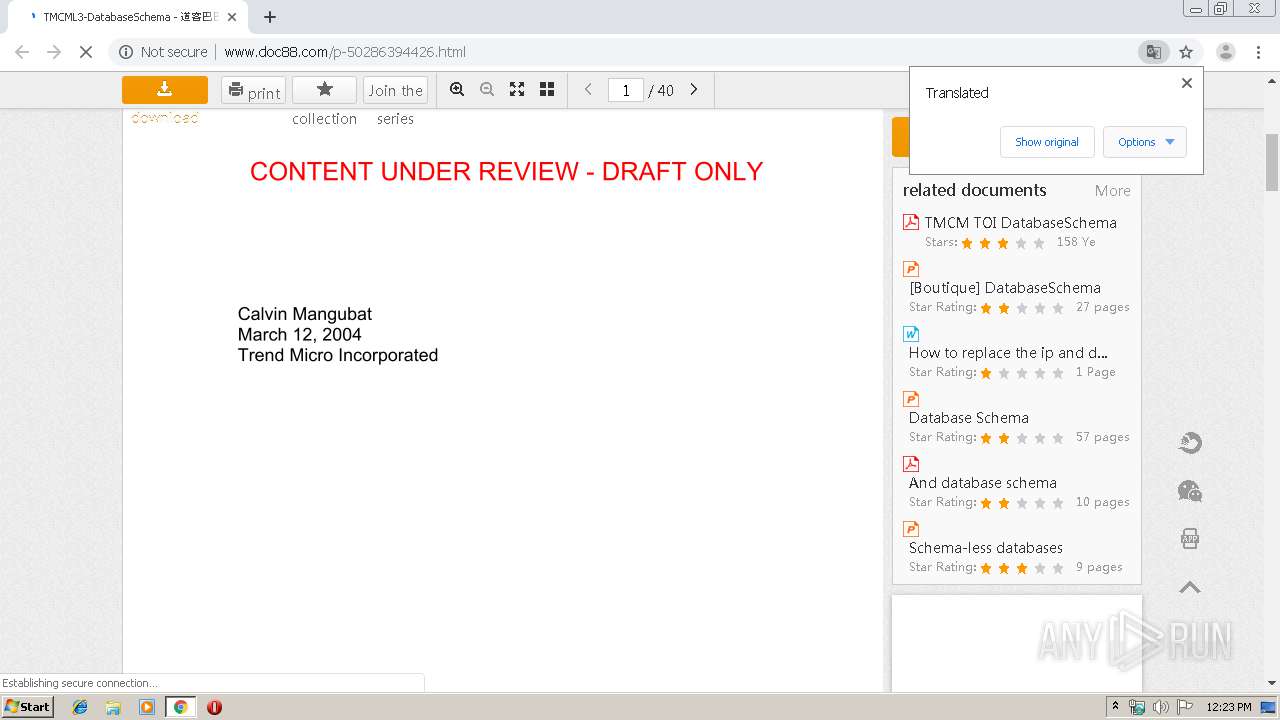Add document to collection star button
The image size is (1280, 720).
click(324, 90)
